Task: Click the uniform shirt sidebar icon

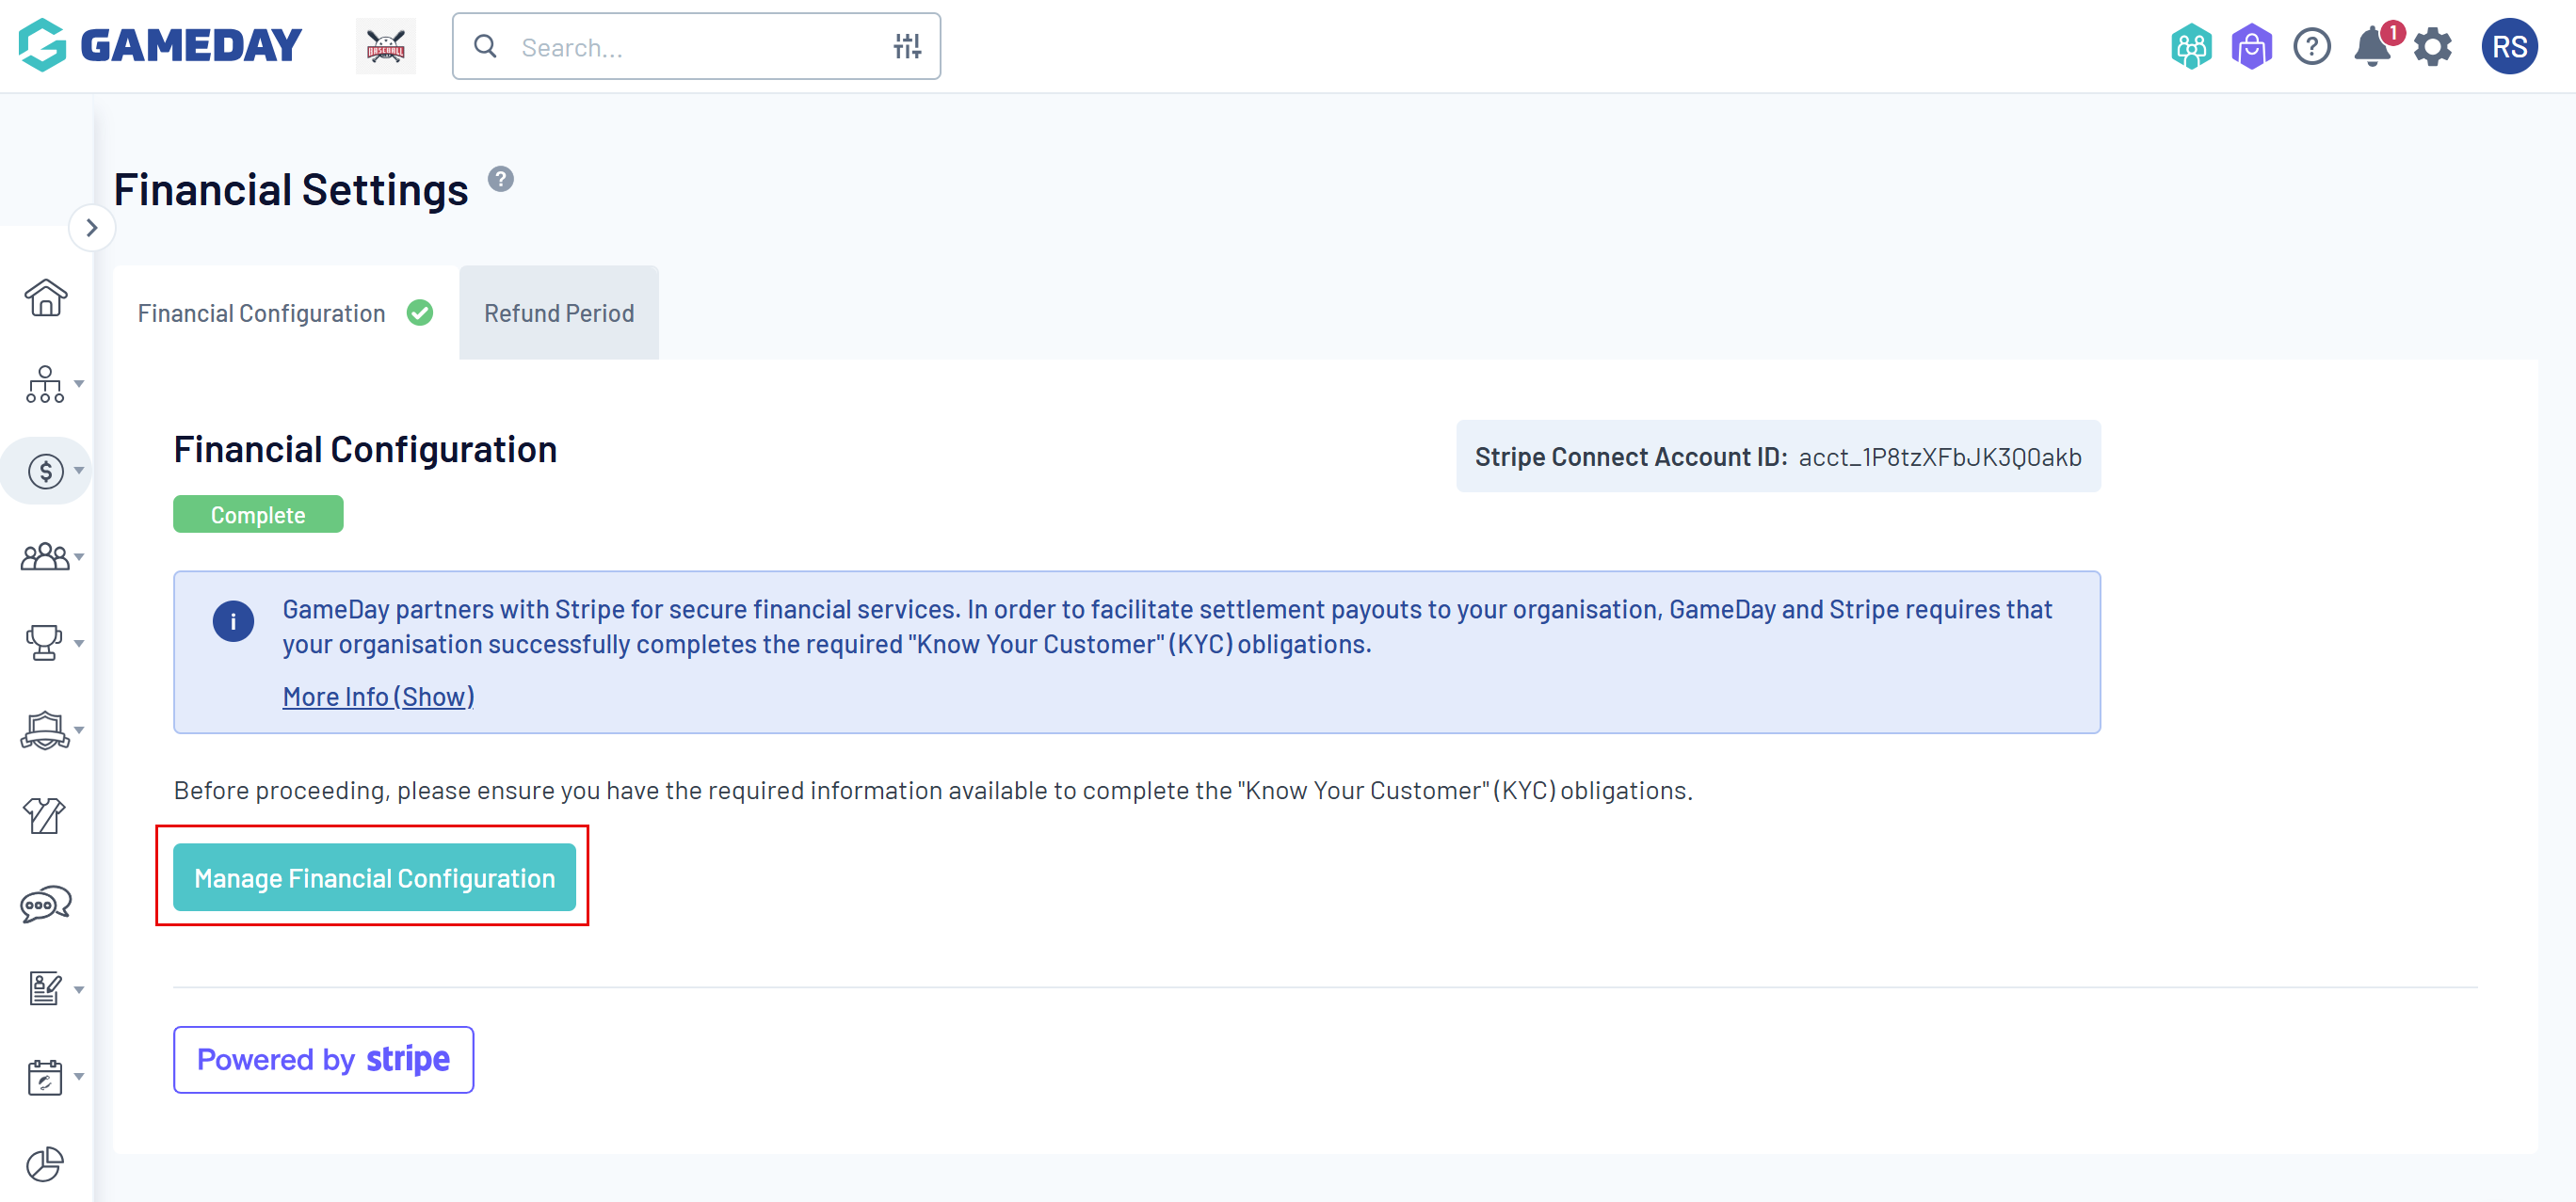Action: 45,816
